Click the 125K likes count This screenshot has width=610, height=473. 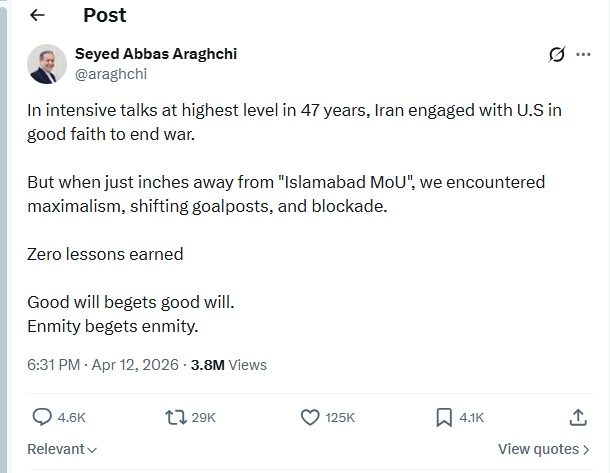pos(341,417)
